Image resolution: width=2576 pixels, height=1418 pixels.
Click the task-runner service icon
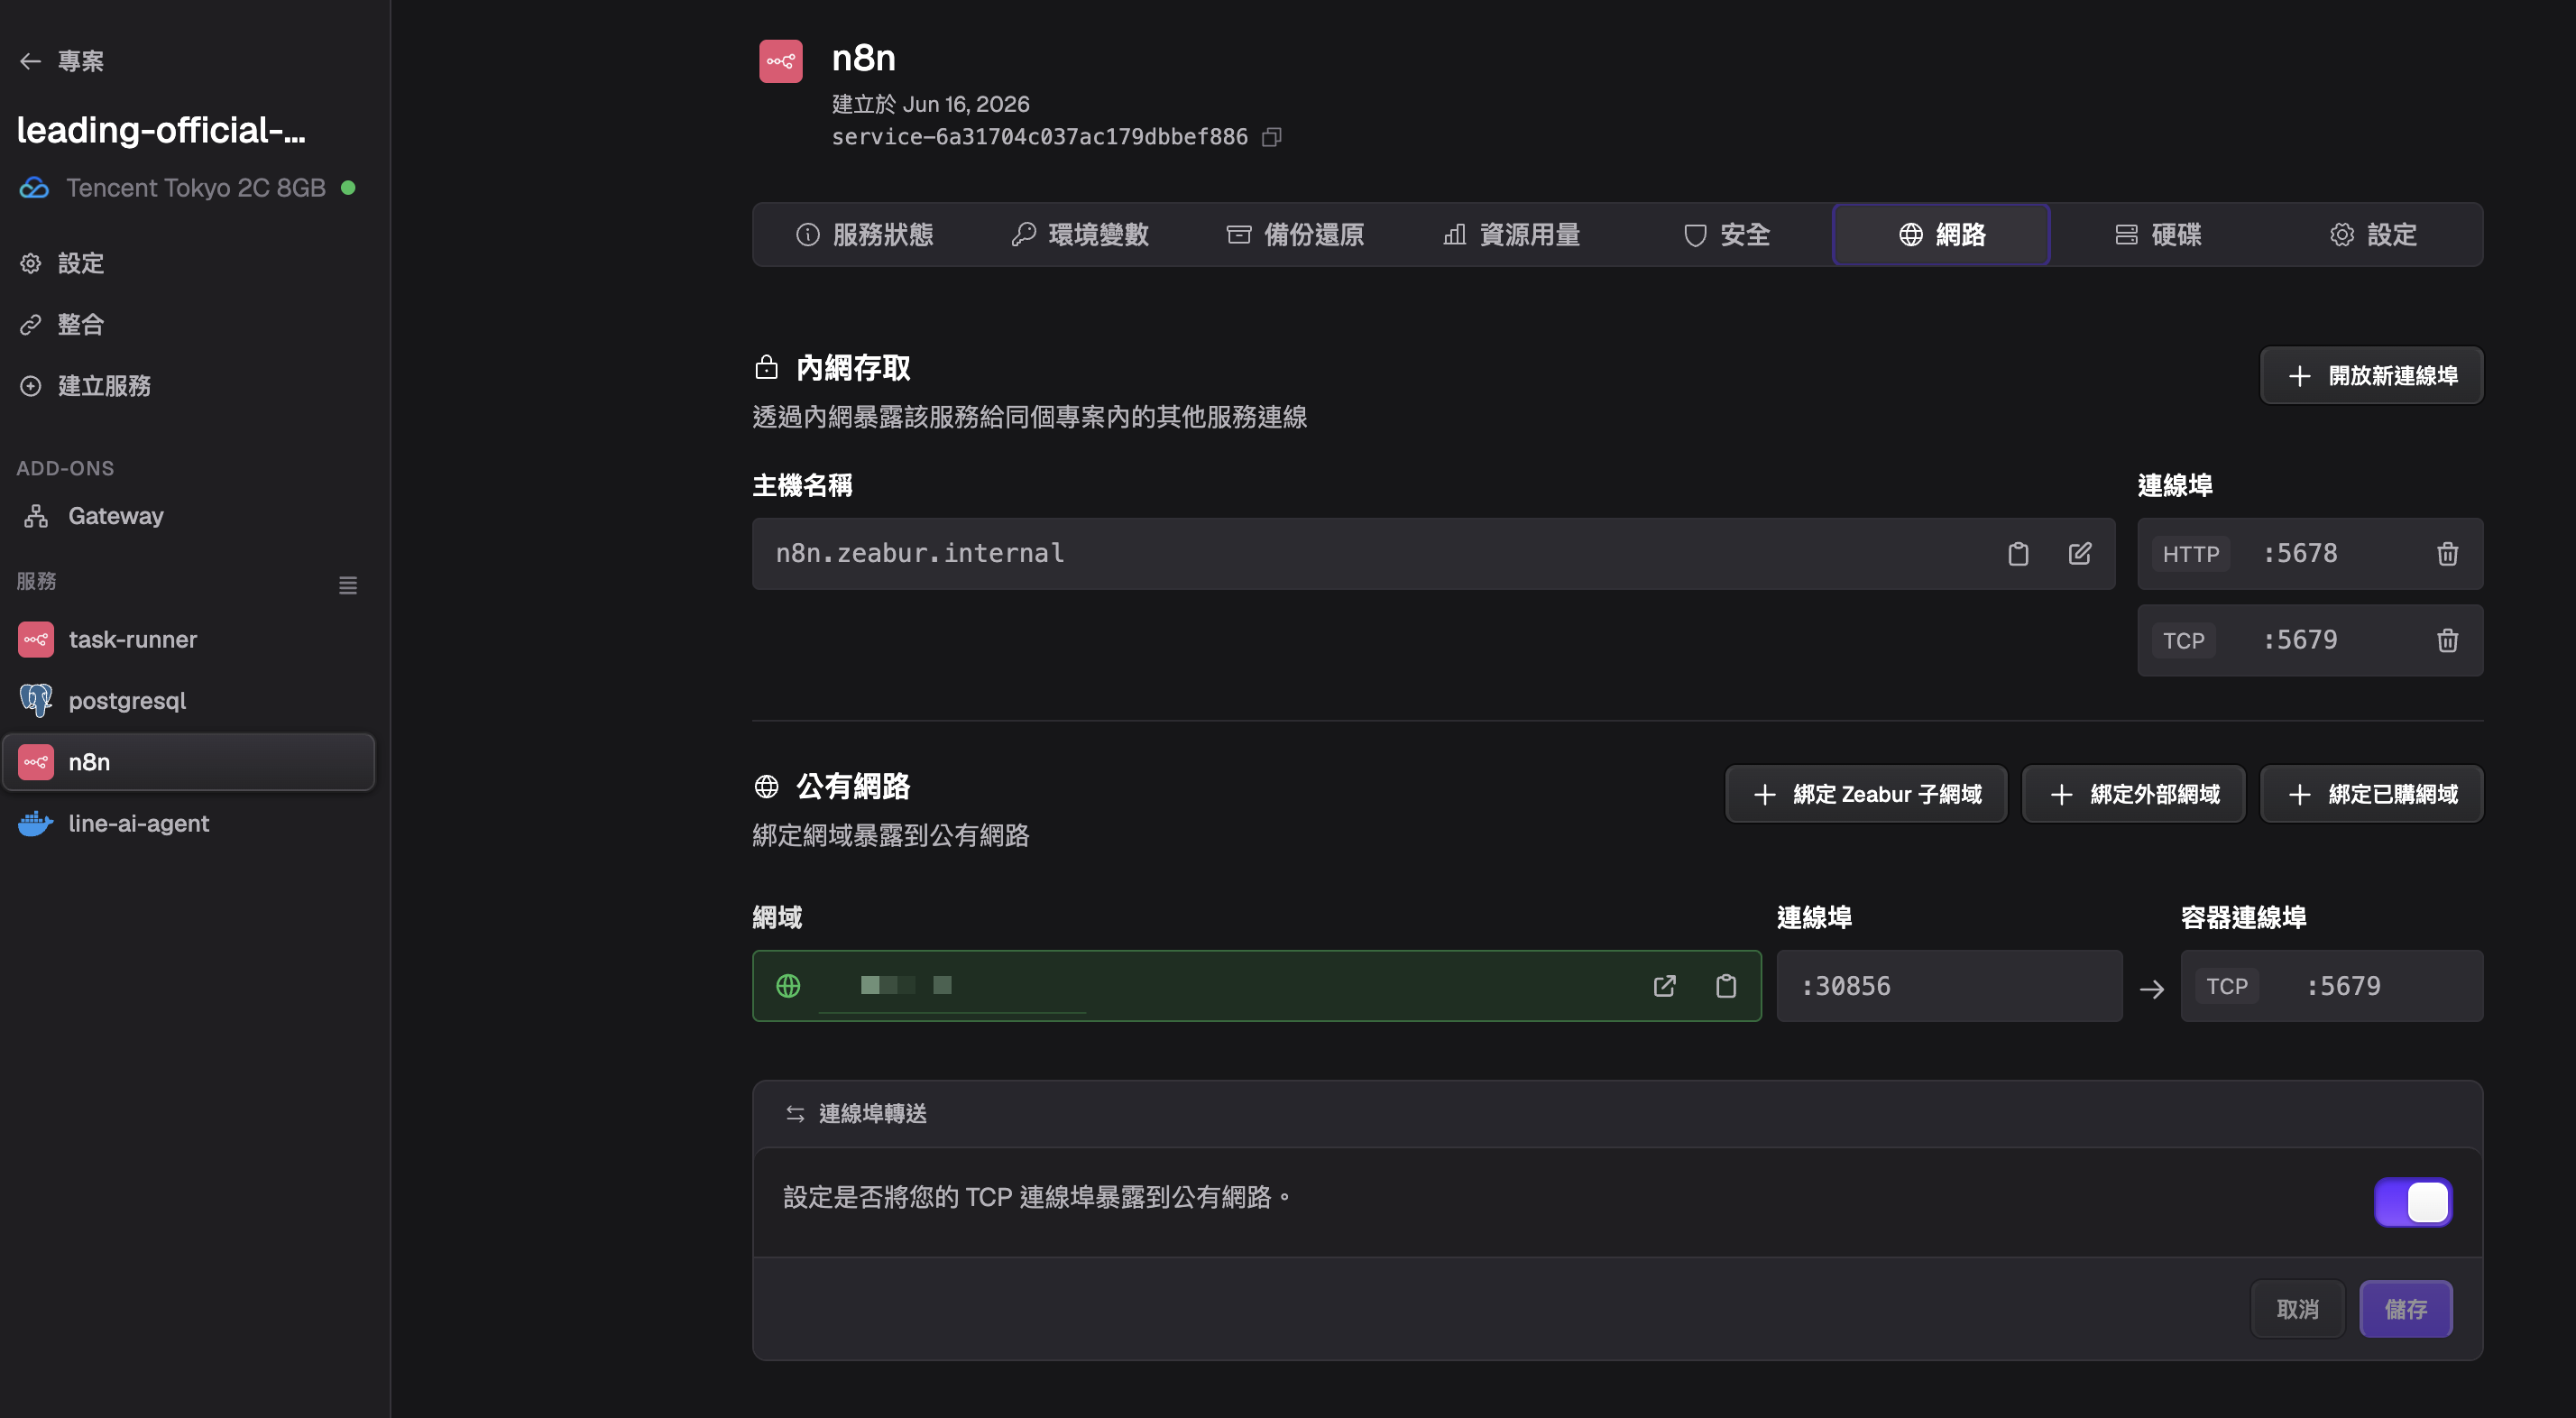pos(36,640)
